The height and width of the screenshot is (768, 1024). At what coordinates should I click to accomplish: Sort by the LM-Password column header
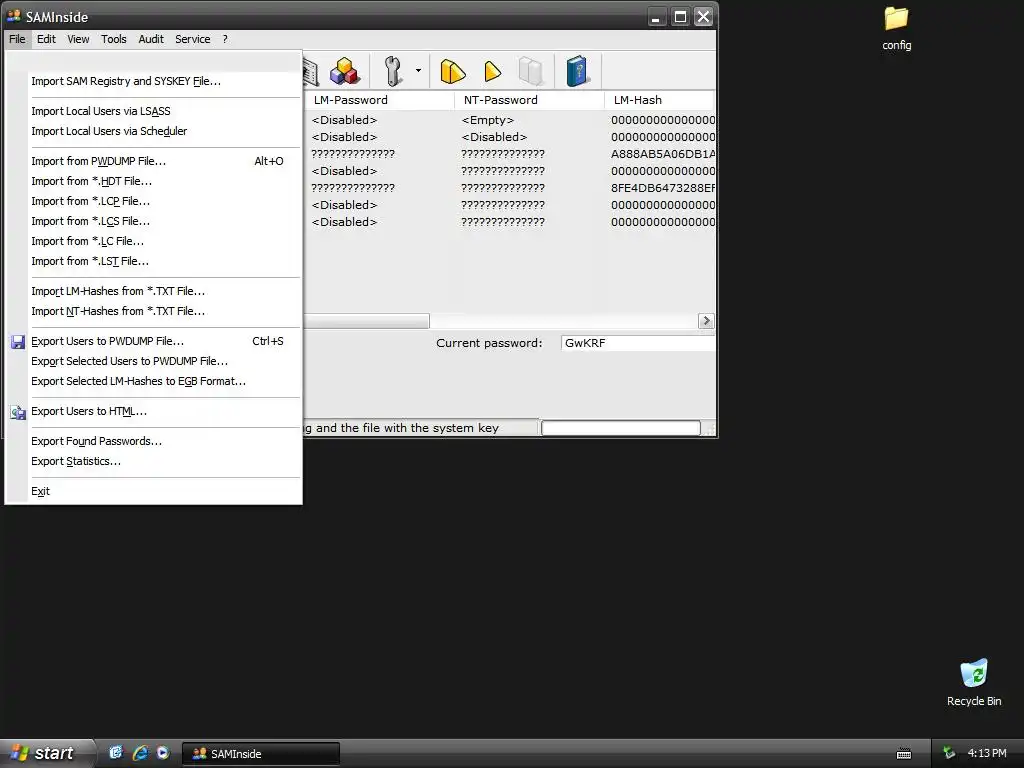coord(379,100)
